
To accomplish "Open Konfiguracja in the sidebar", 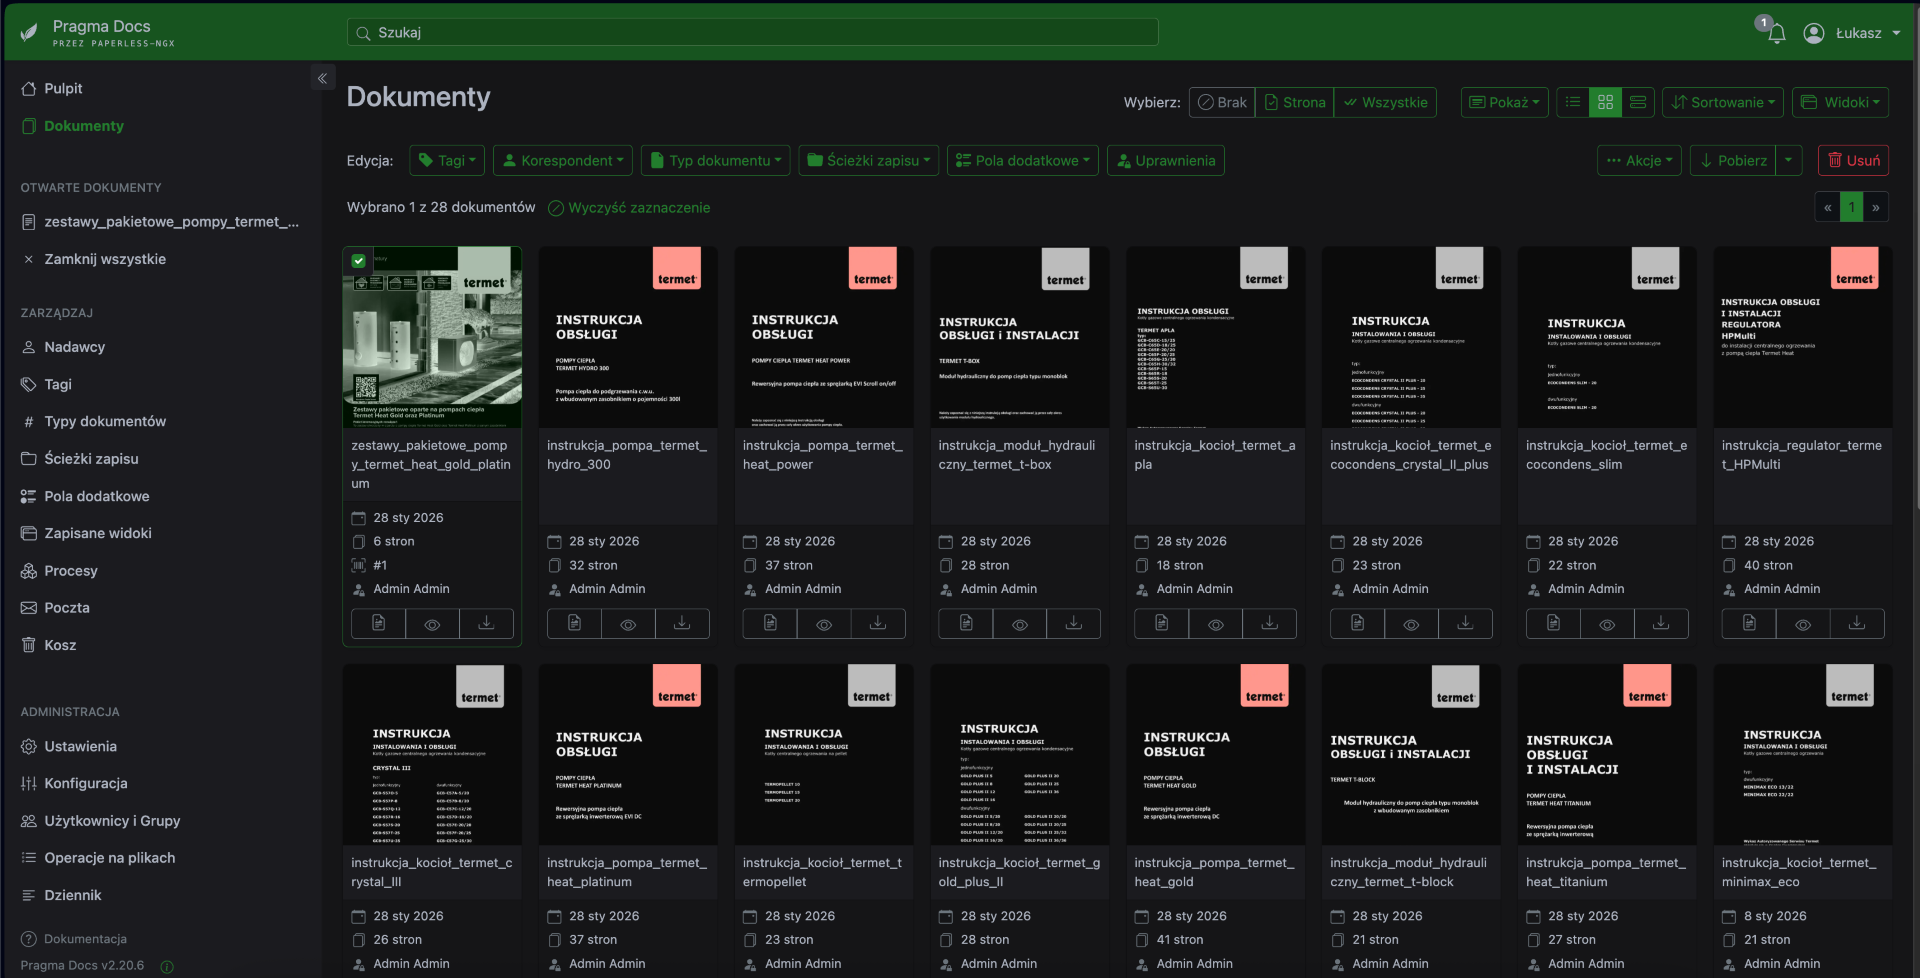I will 85,783.
